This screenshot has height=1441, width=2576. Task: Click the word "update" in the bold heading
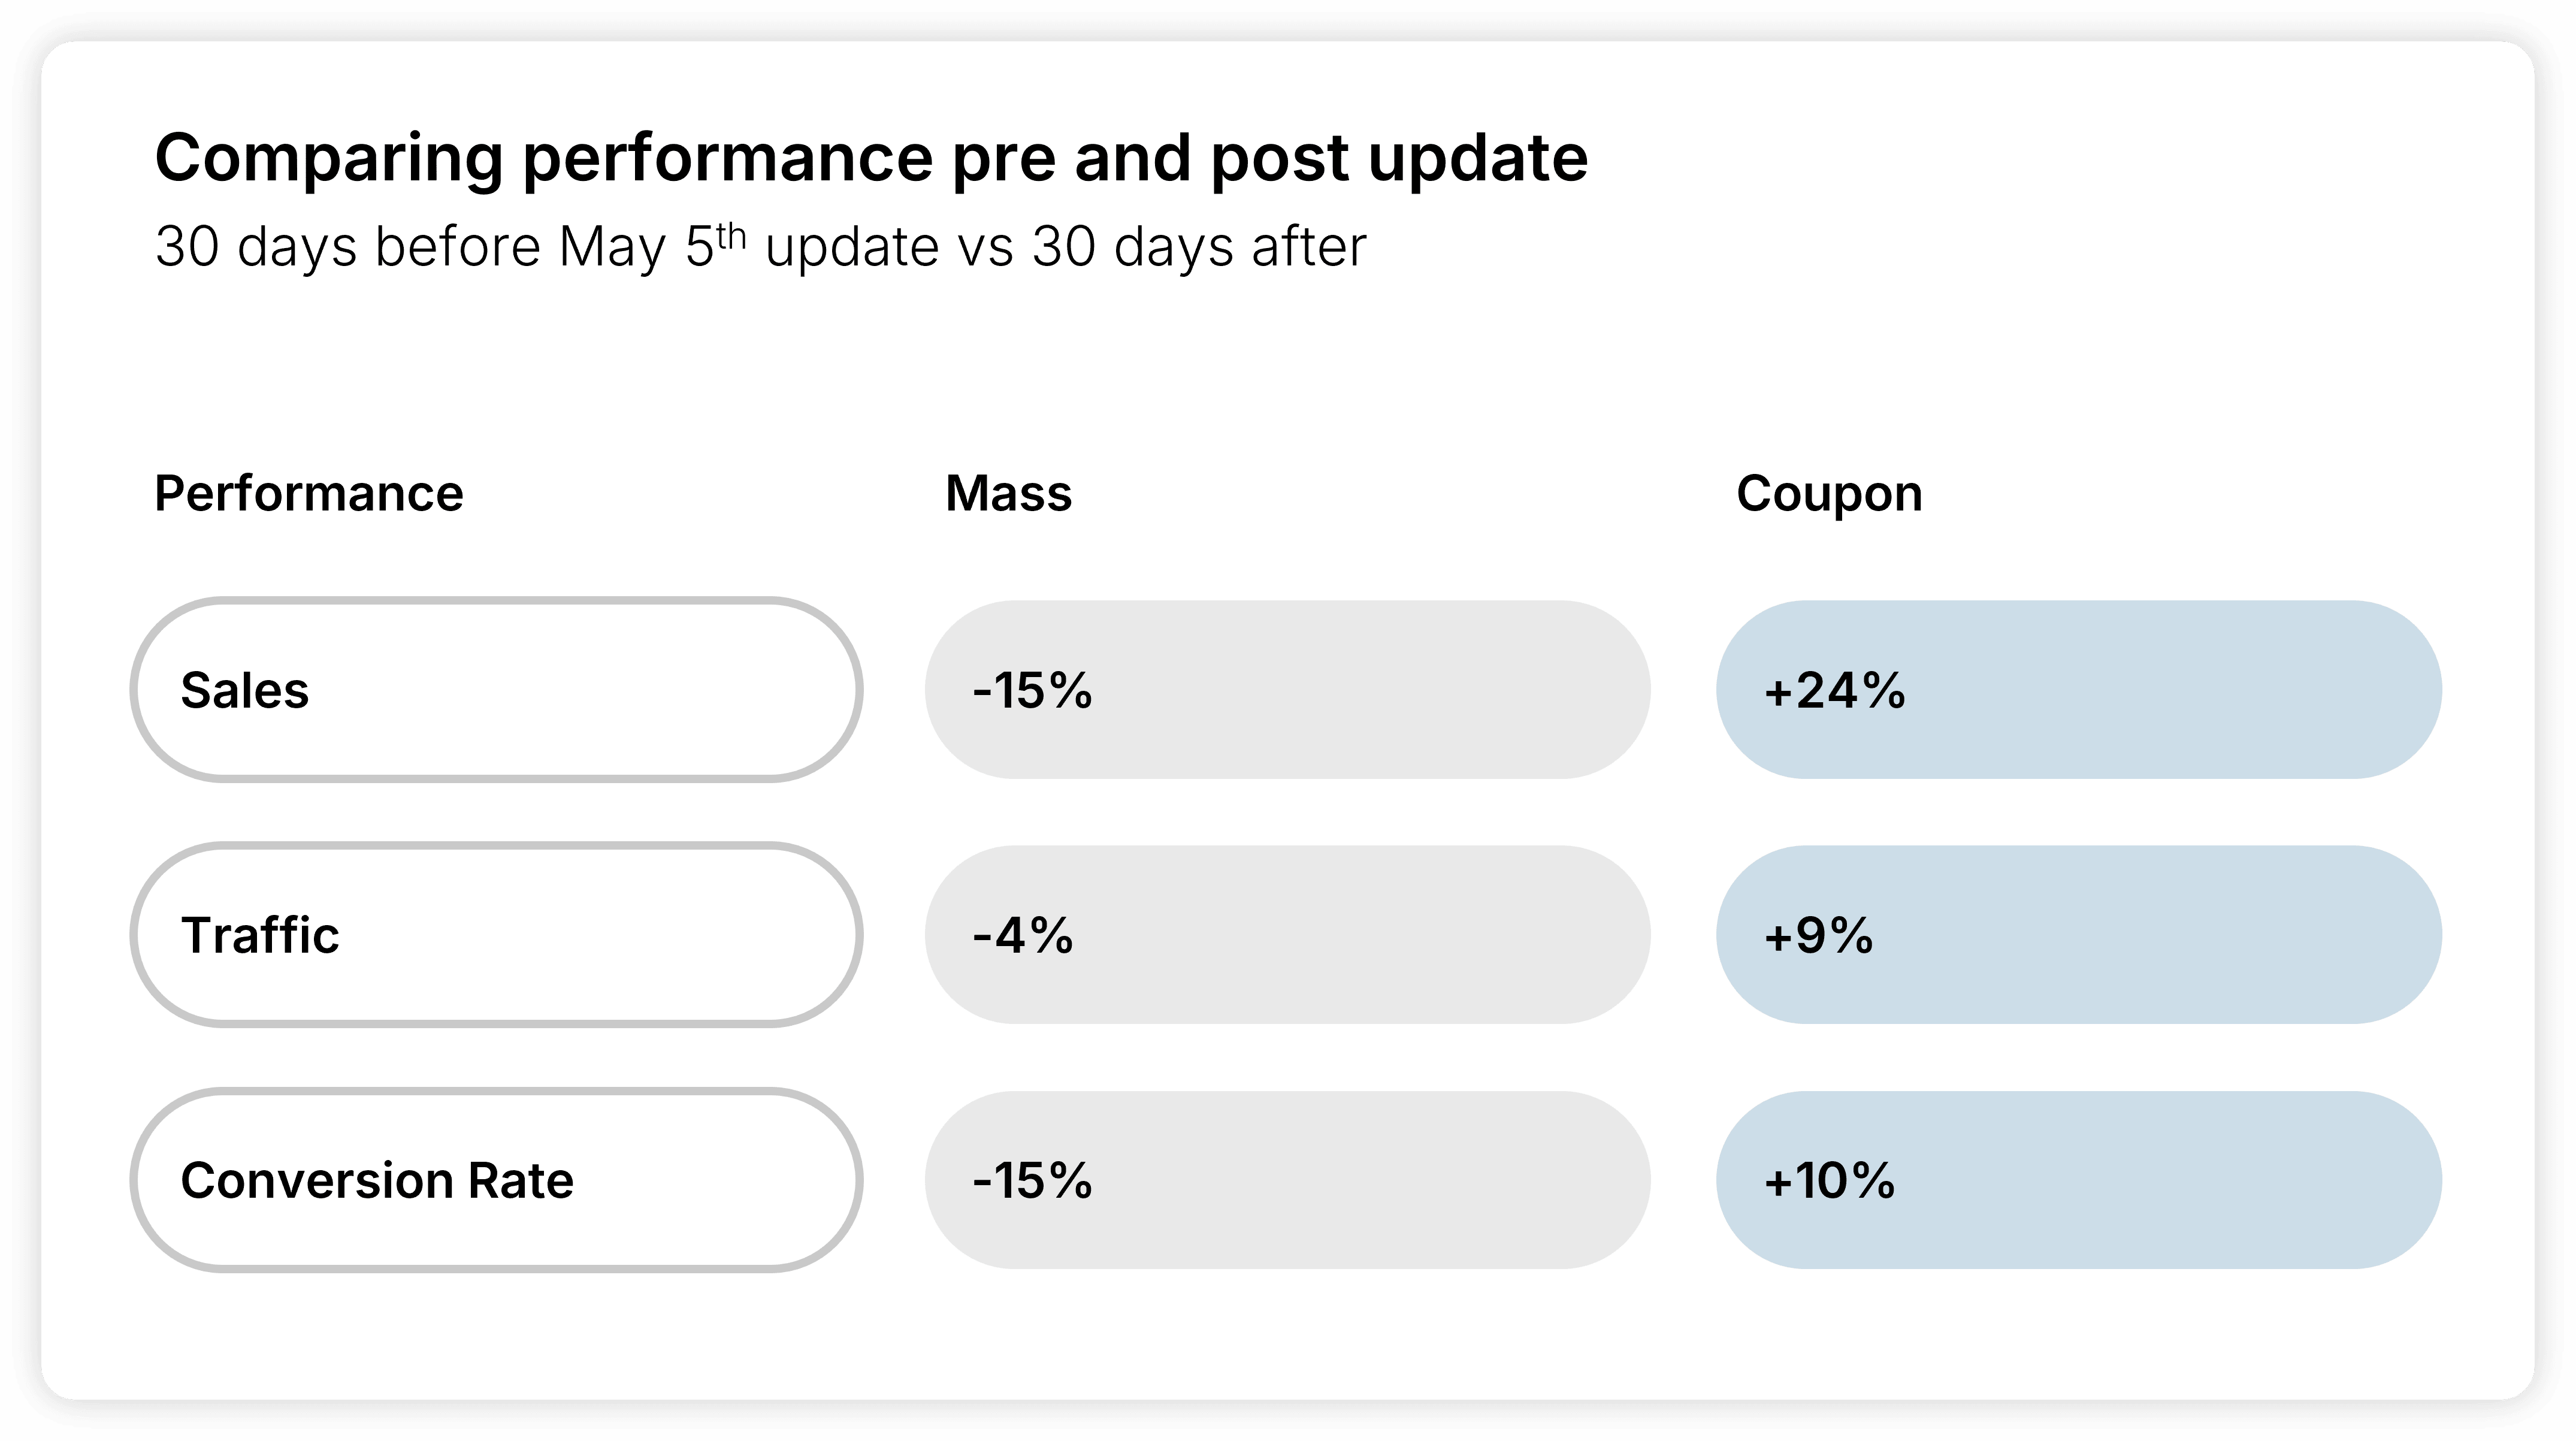(1477, 158)
